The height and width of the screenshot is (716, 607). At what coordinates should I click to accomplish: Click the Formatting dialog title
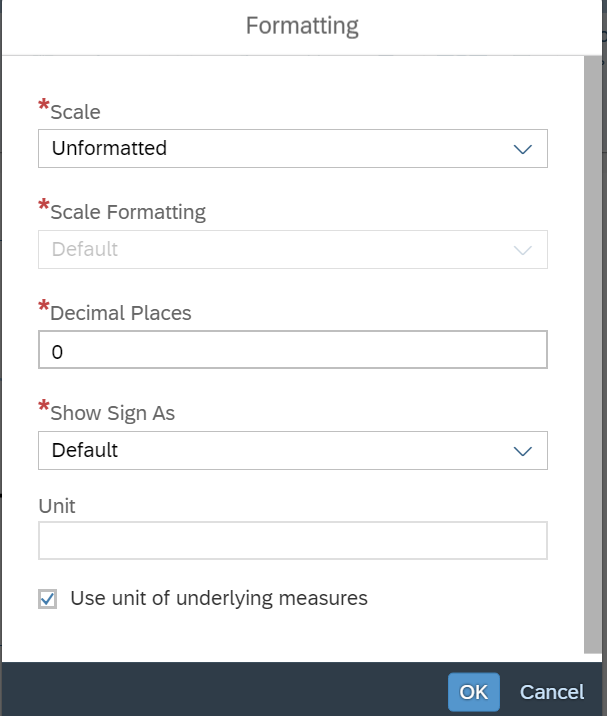tap(302, 26)
